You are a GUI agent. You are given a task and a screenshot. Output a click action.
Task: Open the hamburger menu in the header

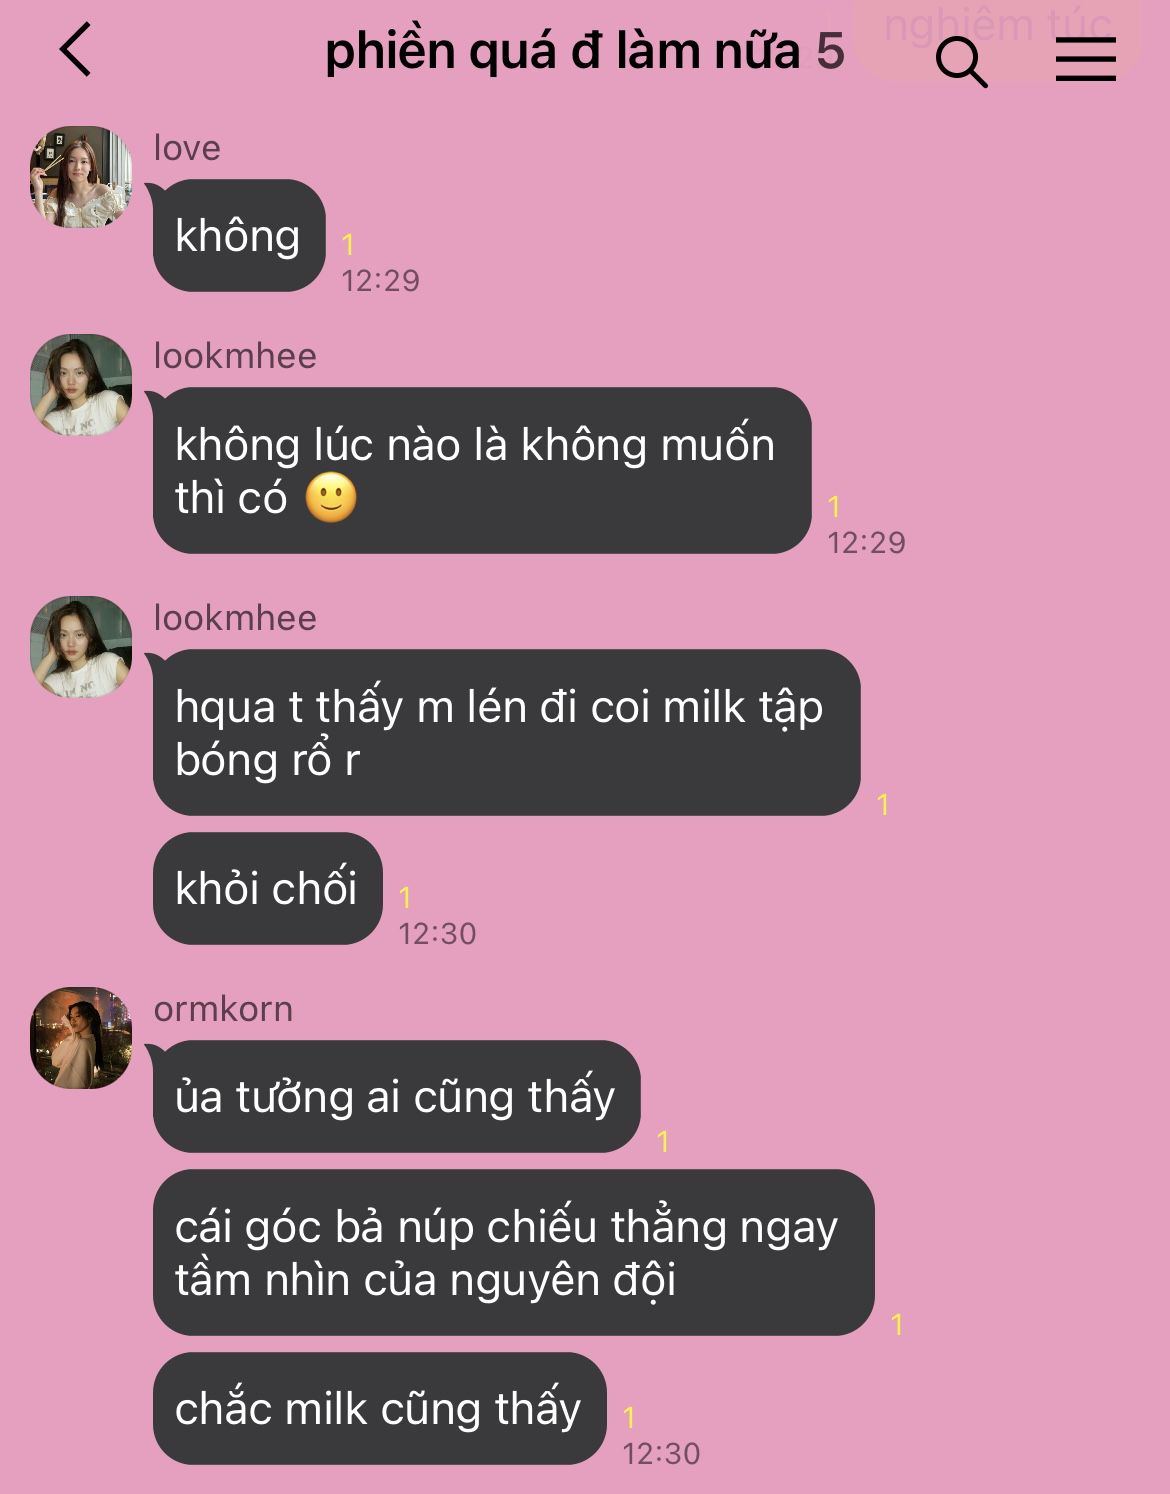[1086, 59]
